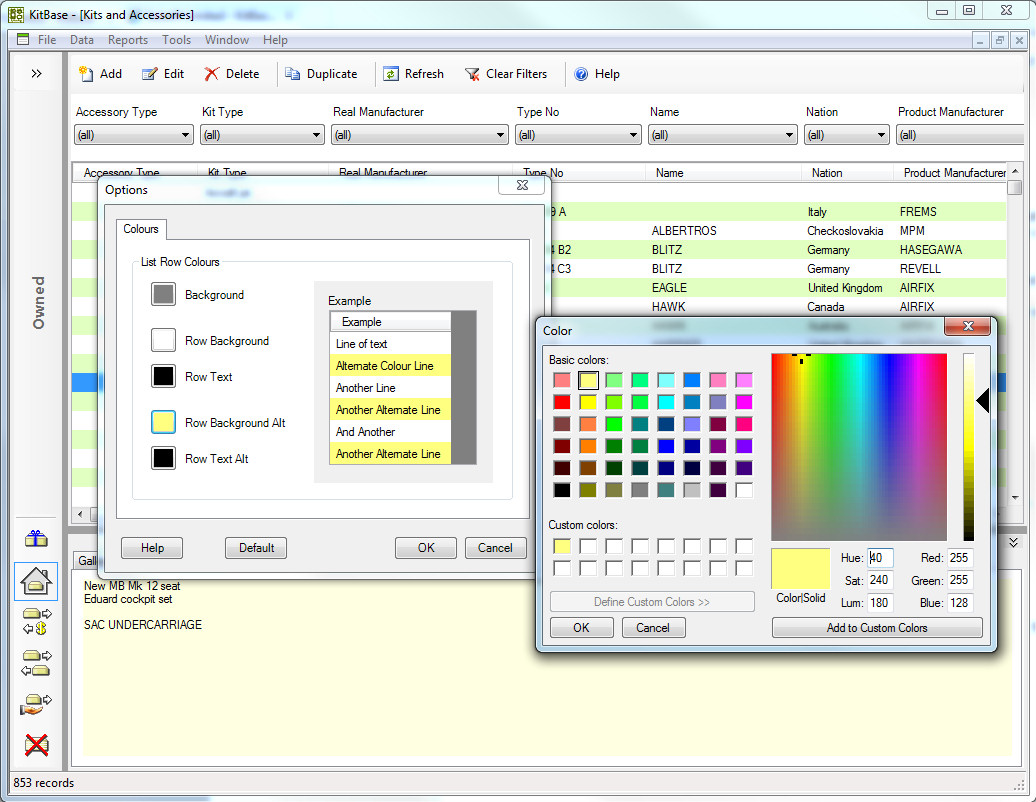Click Default button in Options dialog
The width and height of the screenshot is (1036, 802).
click(256, 548)
